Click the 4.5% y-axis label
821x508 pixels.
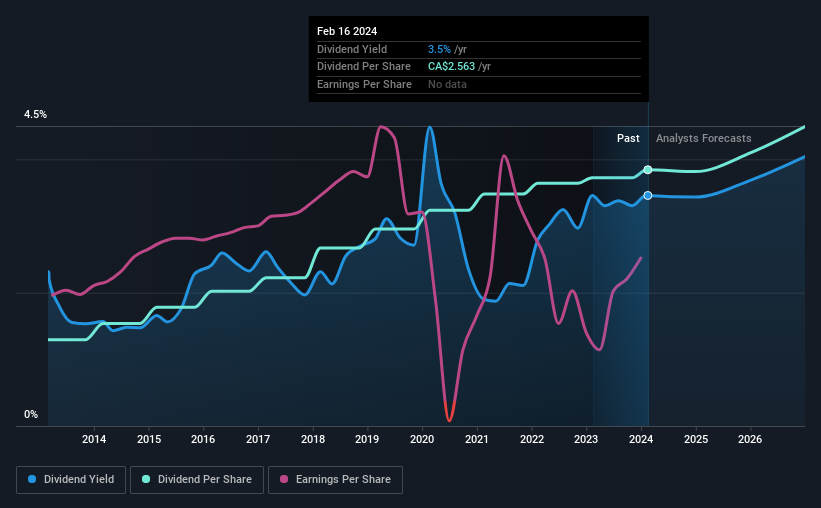click(x=35, y=115)
